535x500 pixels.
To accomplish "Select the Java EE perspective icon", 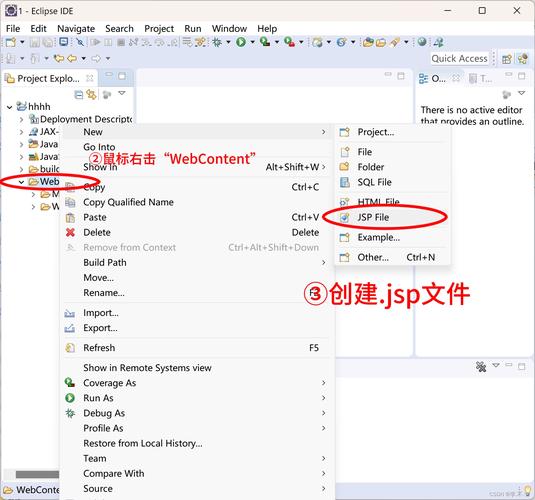I will tap(522, 59).
